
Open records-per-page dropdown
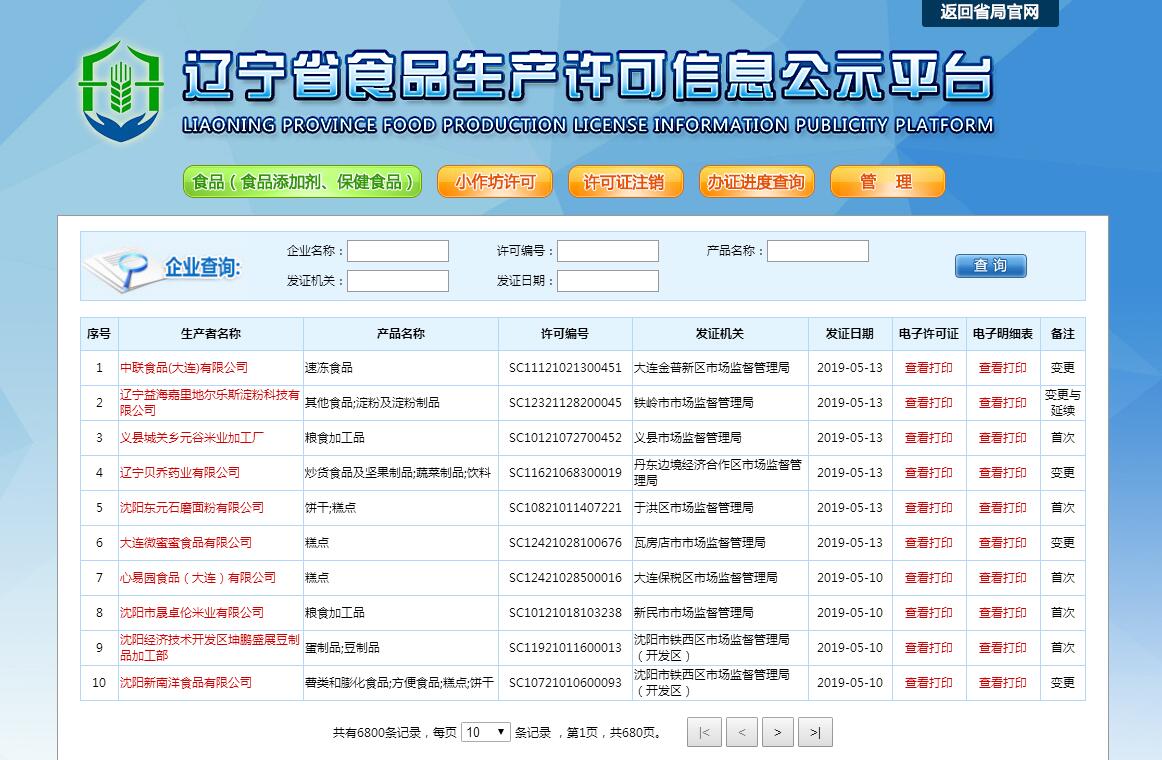tap(486, 732)
